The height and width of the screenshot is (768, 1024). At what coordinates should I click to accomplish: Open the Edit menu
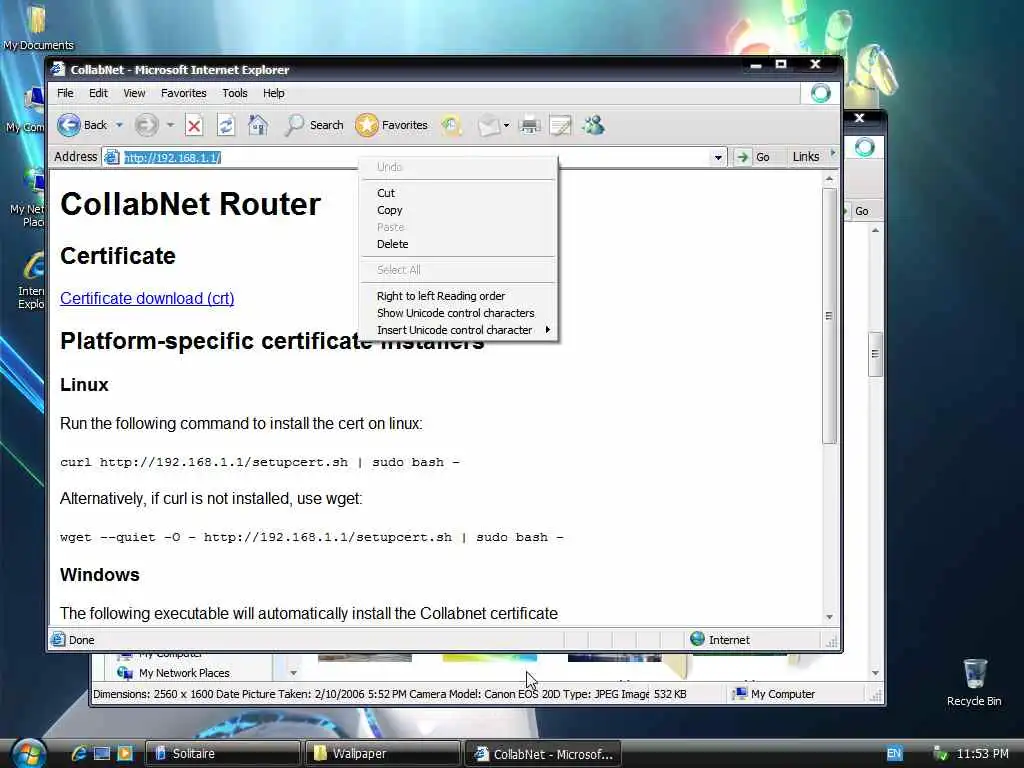(x=99, y=93)
